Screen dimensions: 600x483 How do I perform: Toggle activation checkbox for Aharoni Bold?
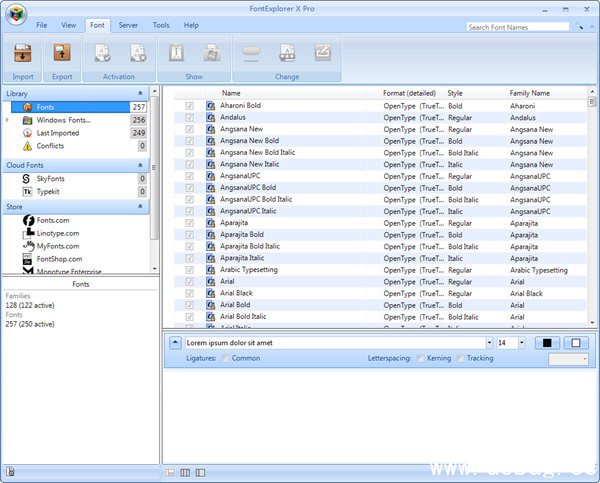pyautogui.click(x=189, y=106)
